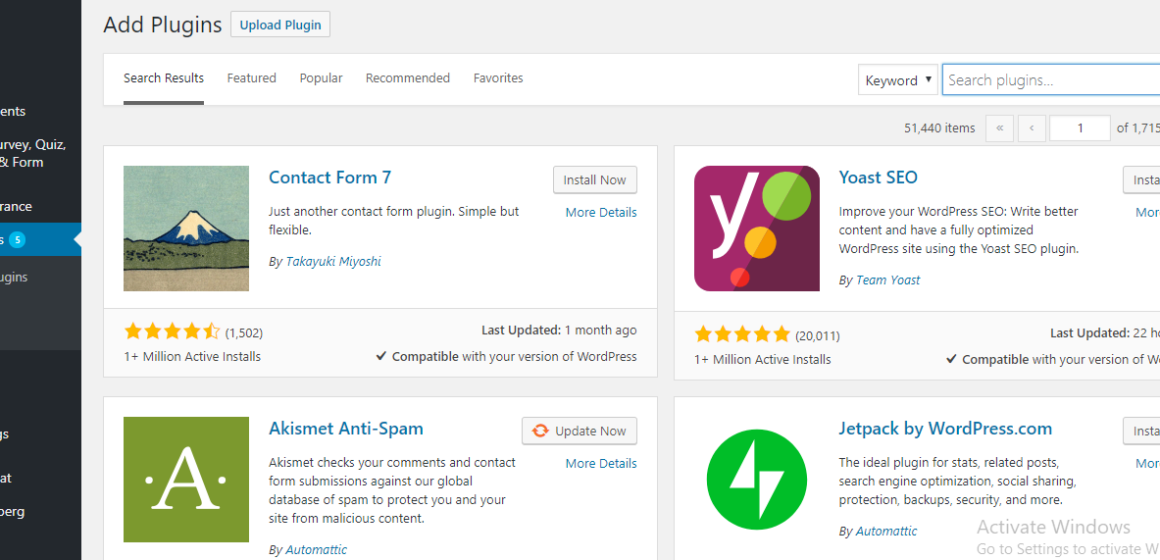
Task: Click Yoast SEO's compatibility checkmark icon
Action: click(952, 360)
